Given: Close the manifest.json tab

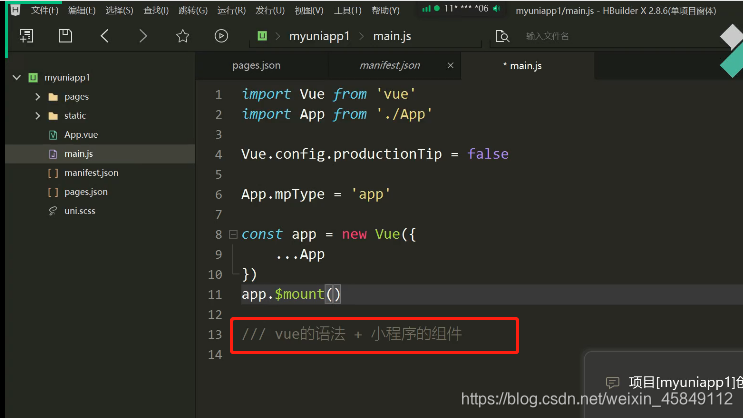Looking at the screenshot, I should click(450, 65).
